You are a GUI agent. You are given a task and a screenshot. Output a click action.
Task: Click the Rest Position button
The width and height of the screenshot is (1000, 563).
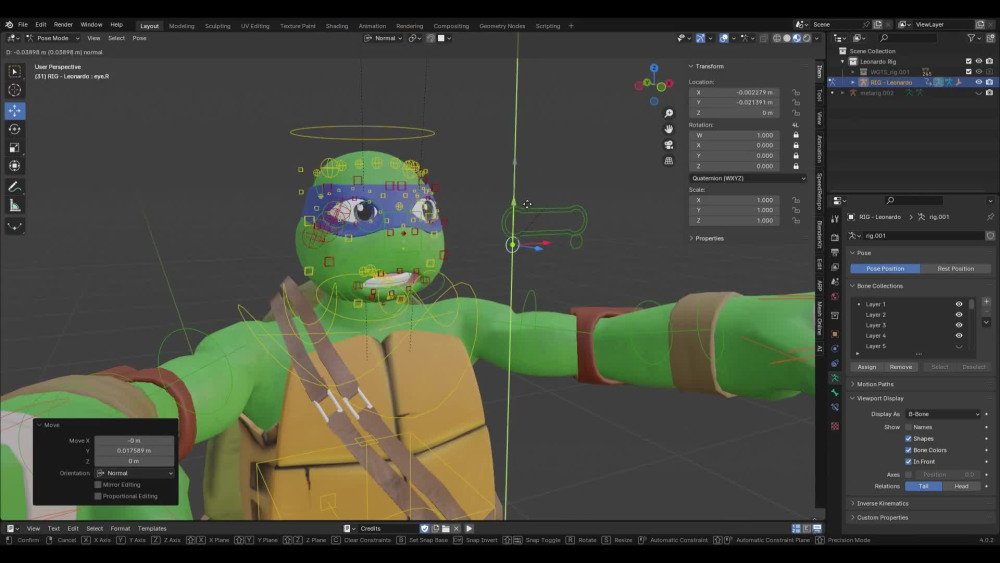click(955, 269)
